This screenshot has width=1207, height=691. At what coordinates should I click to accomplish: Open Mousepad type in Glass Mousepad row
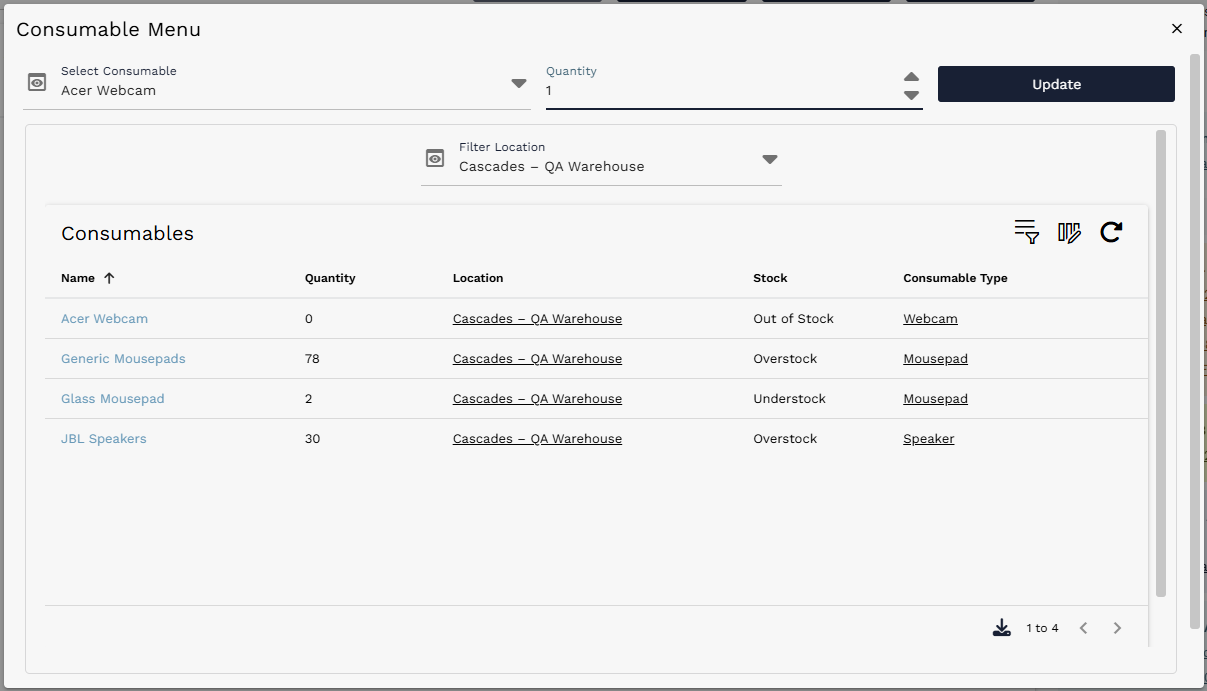tap(935, 399)
